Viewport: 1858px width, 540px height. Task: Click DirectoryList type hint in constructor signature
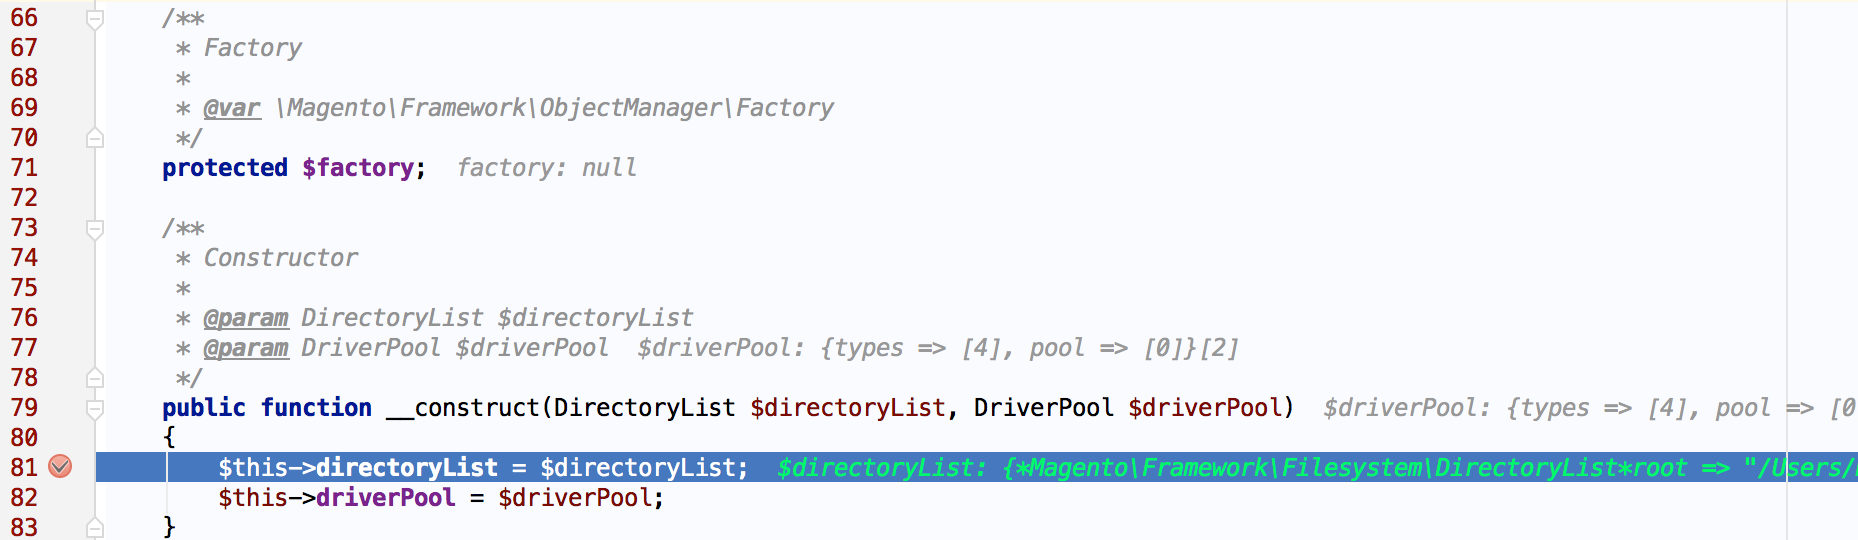(645, 408)
